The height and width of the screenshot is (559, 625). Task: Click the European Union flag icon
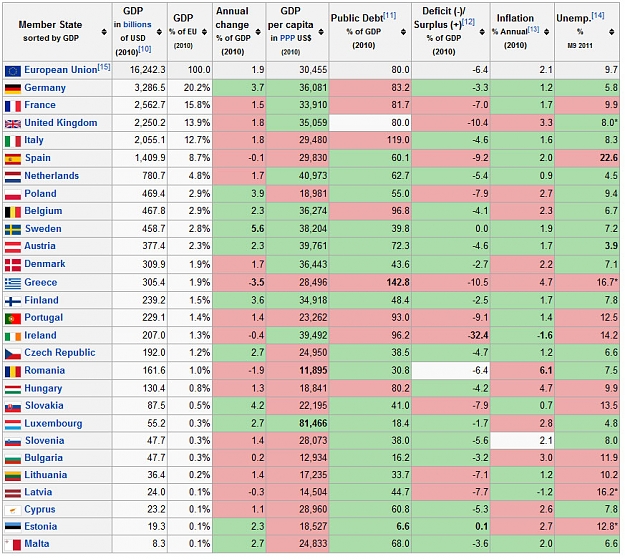[13, 71]
